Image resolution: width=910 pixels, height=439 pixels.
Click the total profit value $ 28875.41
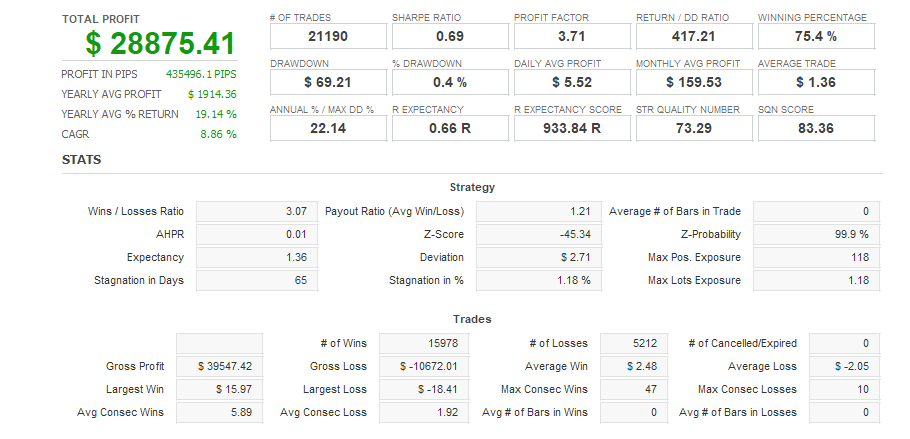160,44
